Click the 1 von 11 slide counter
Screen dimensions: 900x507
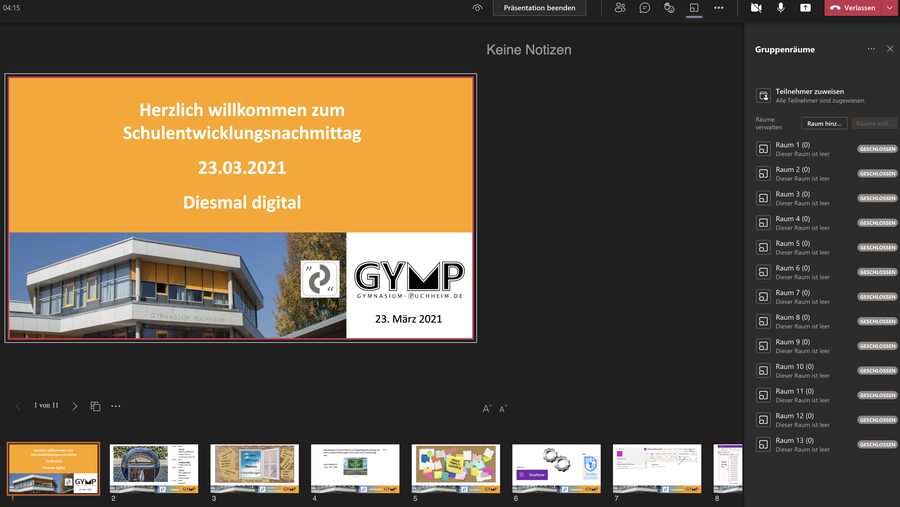[46, 405]
